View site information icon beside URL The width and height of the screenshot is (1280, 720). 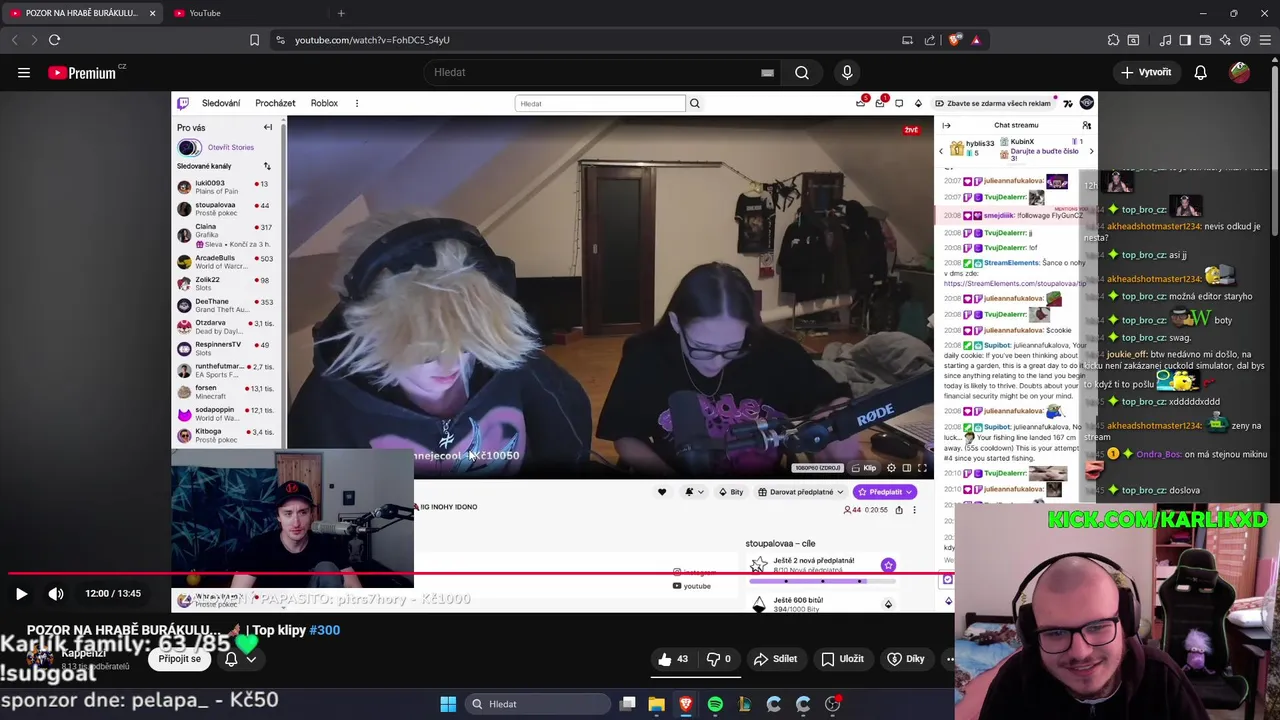pos(280,40)
